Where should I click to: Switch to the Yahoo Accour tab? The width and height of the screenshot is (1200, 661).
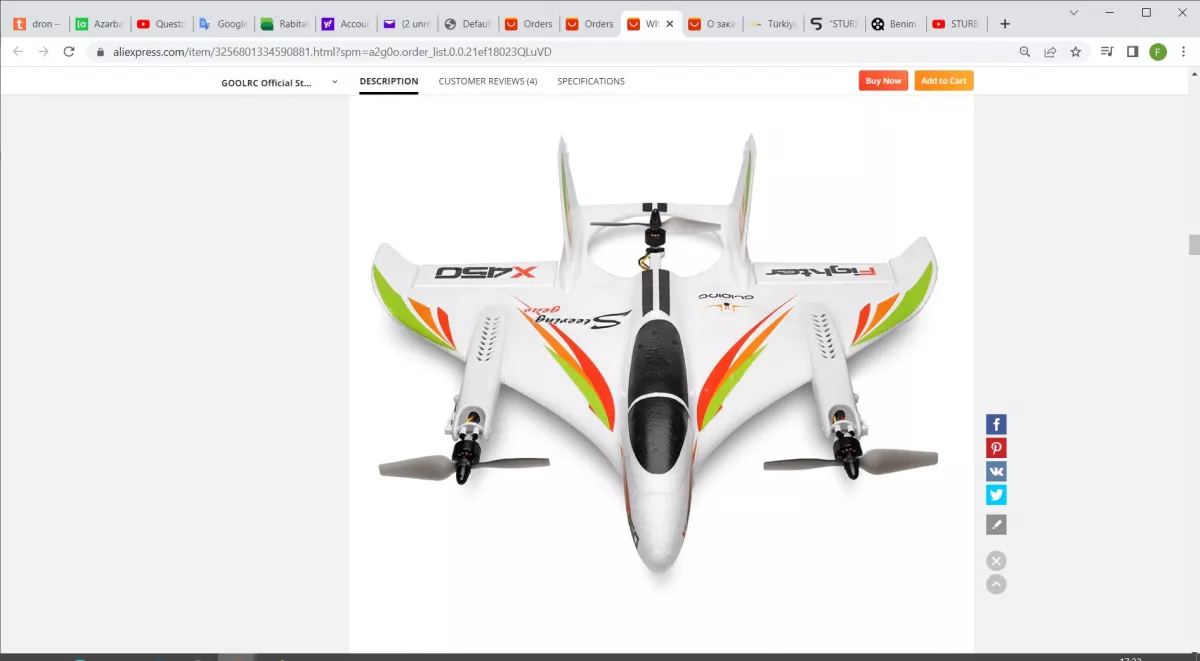coord(344,24)
